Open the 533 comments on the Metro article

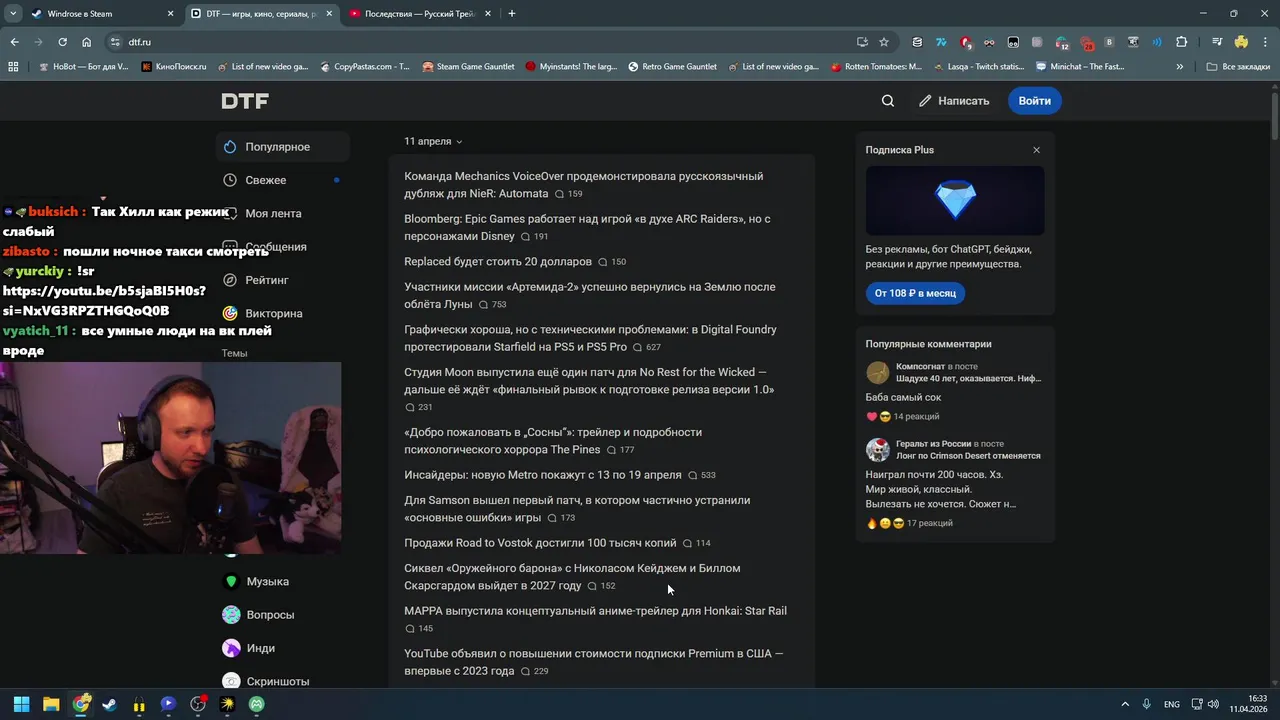coord(702,475)
